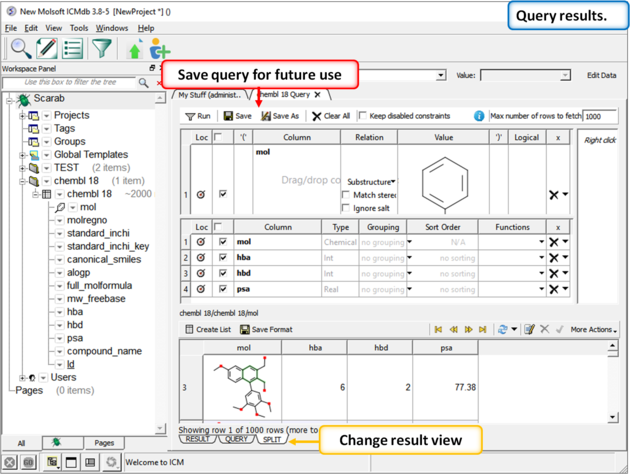Switch to the SPLIT result tab
This screenshot has height=474, width=630.
(271, 439)
